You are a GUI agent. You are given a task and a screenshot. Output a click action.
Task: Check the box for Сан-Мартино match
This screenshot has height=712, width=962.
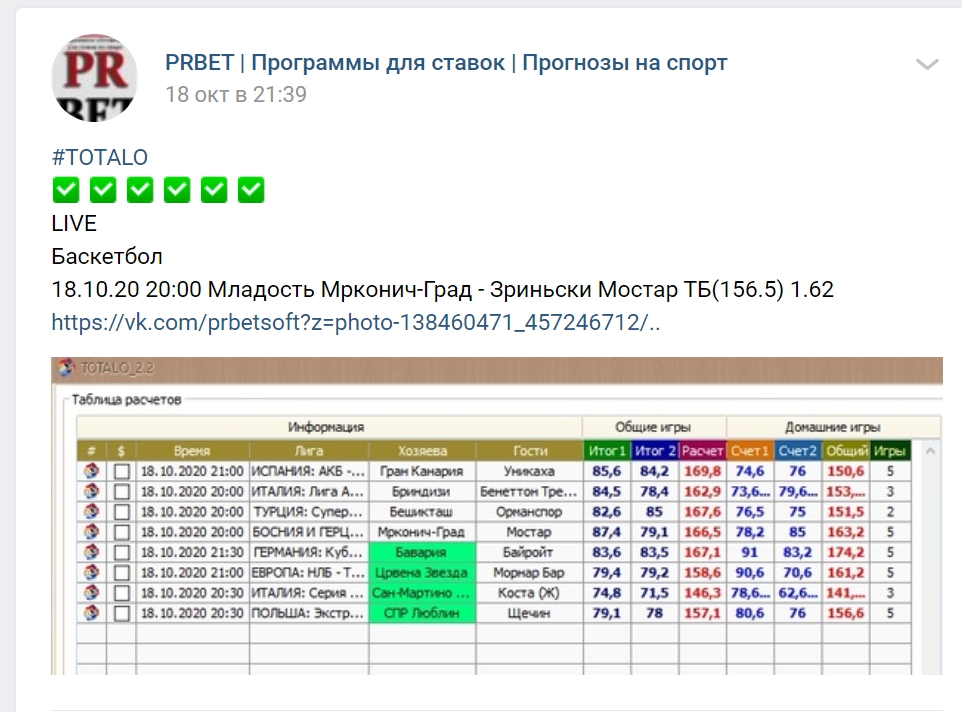[x=122, y=593]
